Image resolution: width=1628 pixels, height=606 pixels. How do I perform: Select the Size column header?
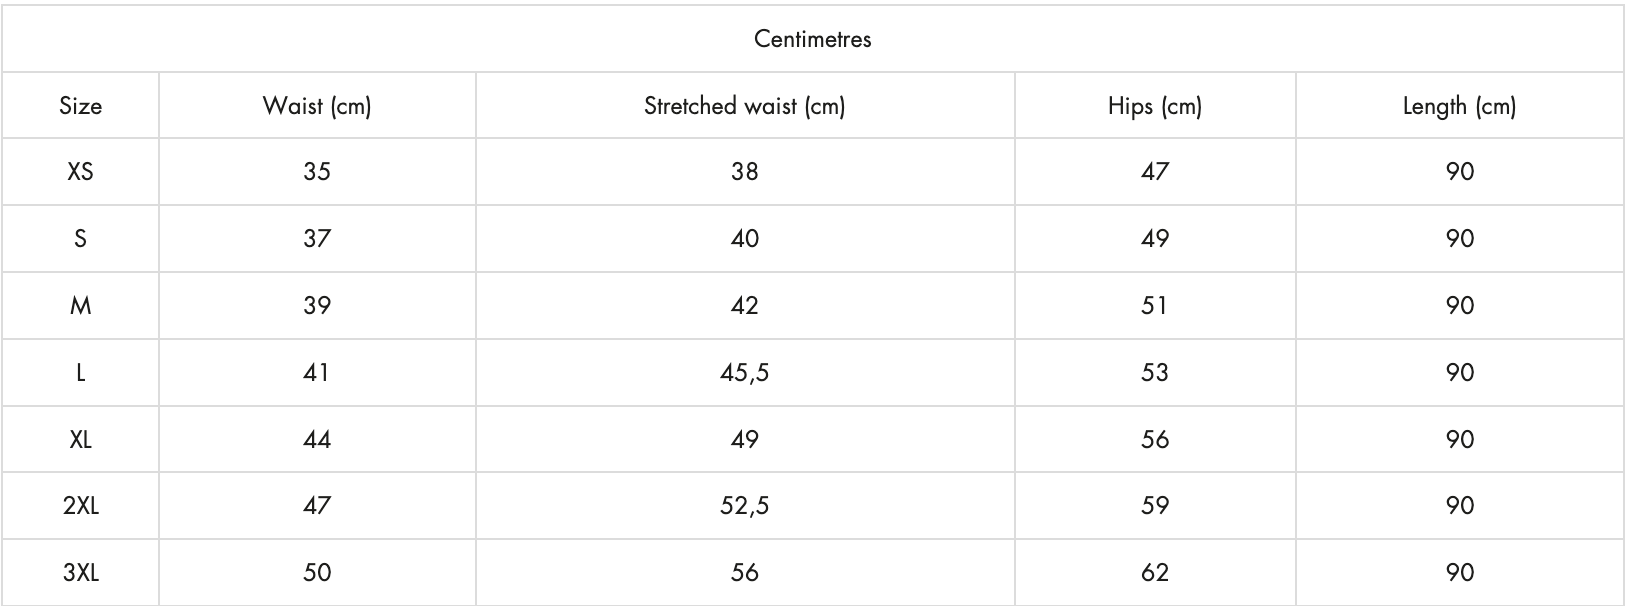tap(80, 106)
